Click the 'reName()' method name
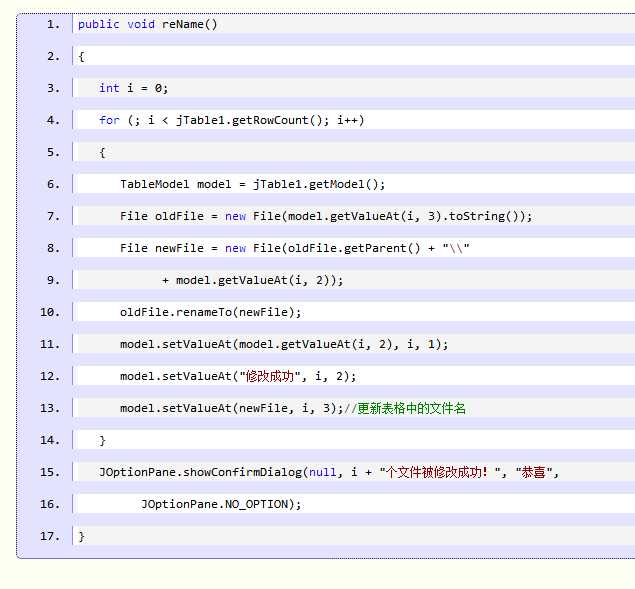This screenshot has width=635, height=589. [190, 24]
